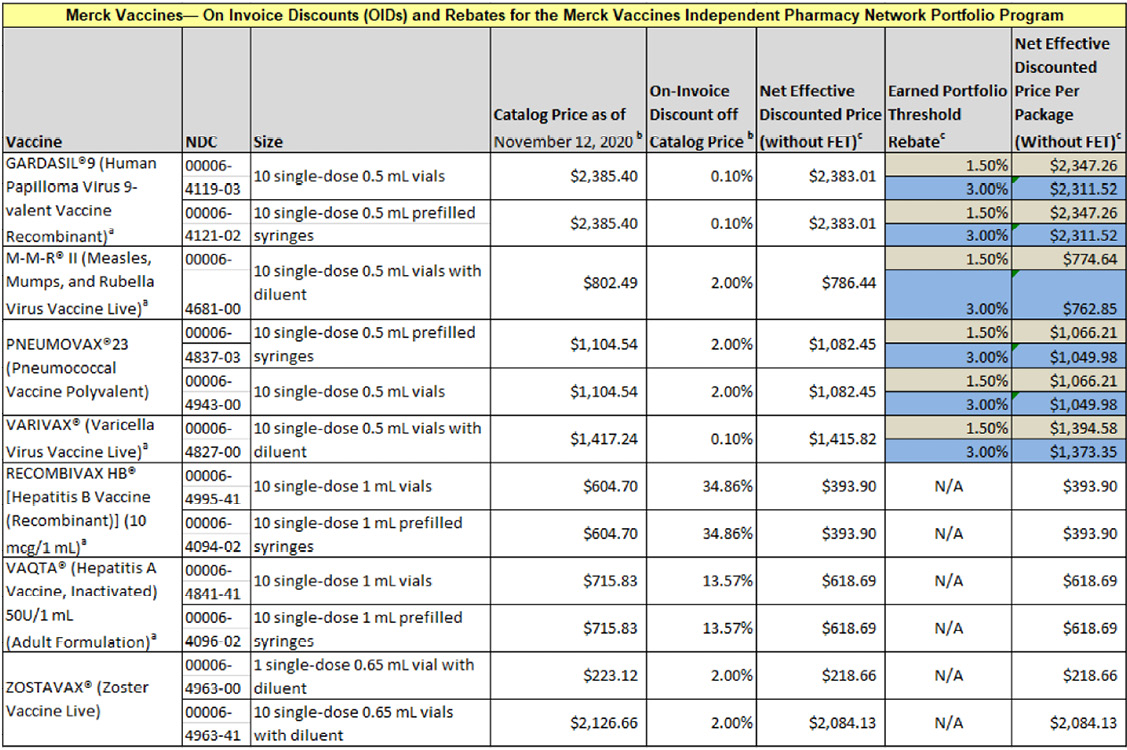Click NDC cell 00006-4963-41
The image size is (1127, 750).
coord(216,723)
